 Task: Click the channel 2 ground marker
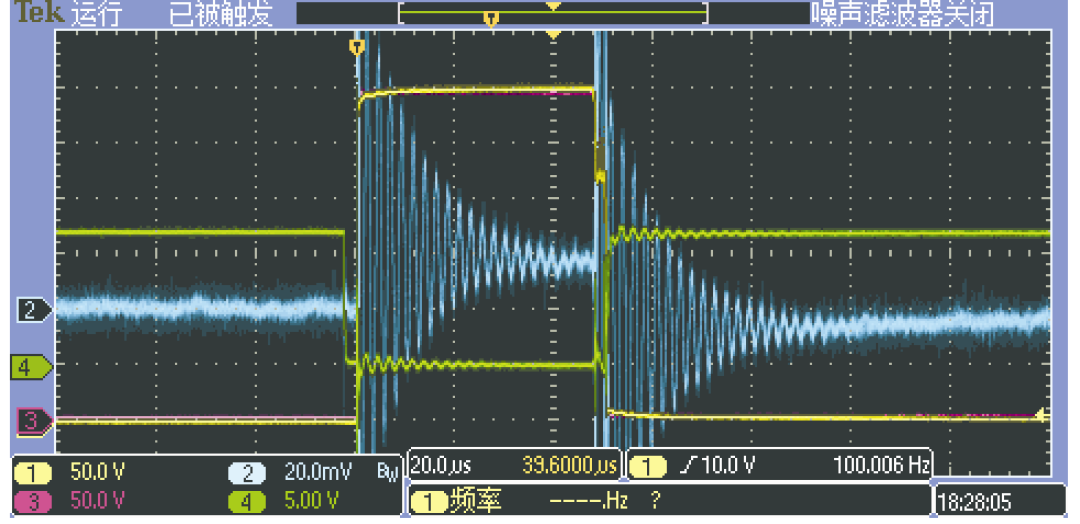tap(31, 311)
